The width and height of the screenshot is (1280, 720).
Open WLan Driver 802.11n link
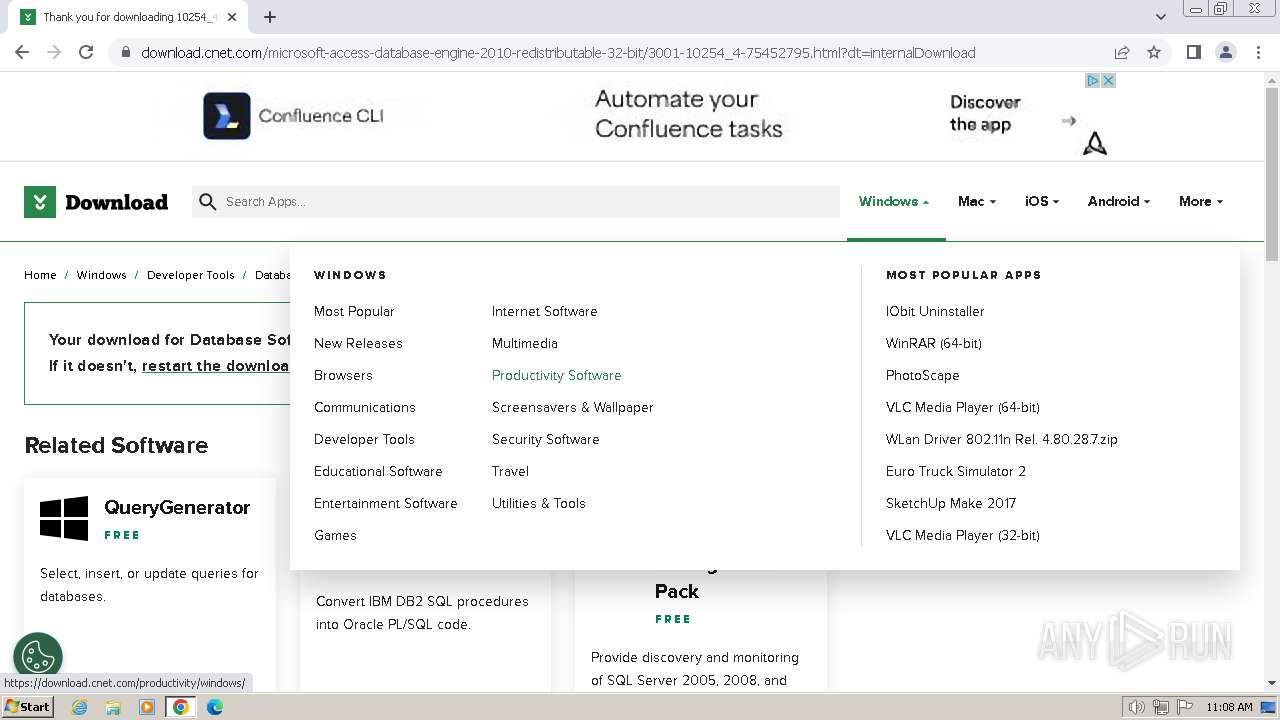pyautogui.click(x=1002, y=440)
